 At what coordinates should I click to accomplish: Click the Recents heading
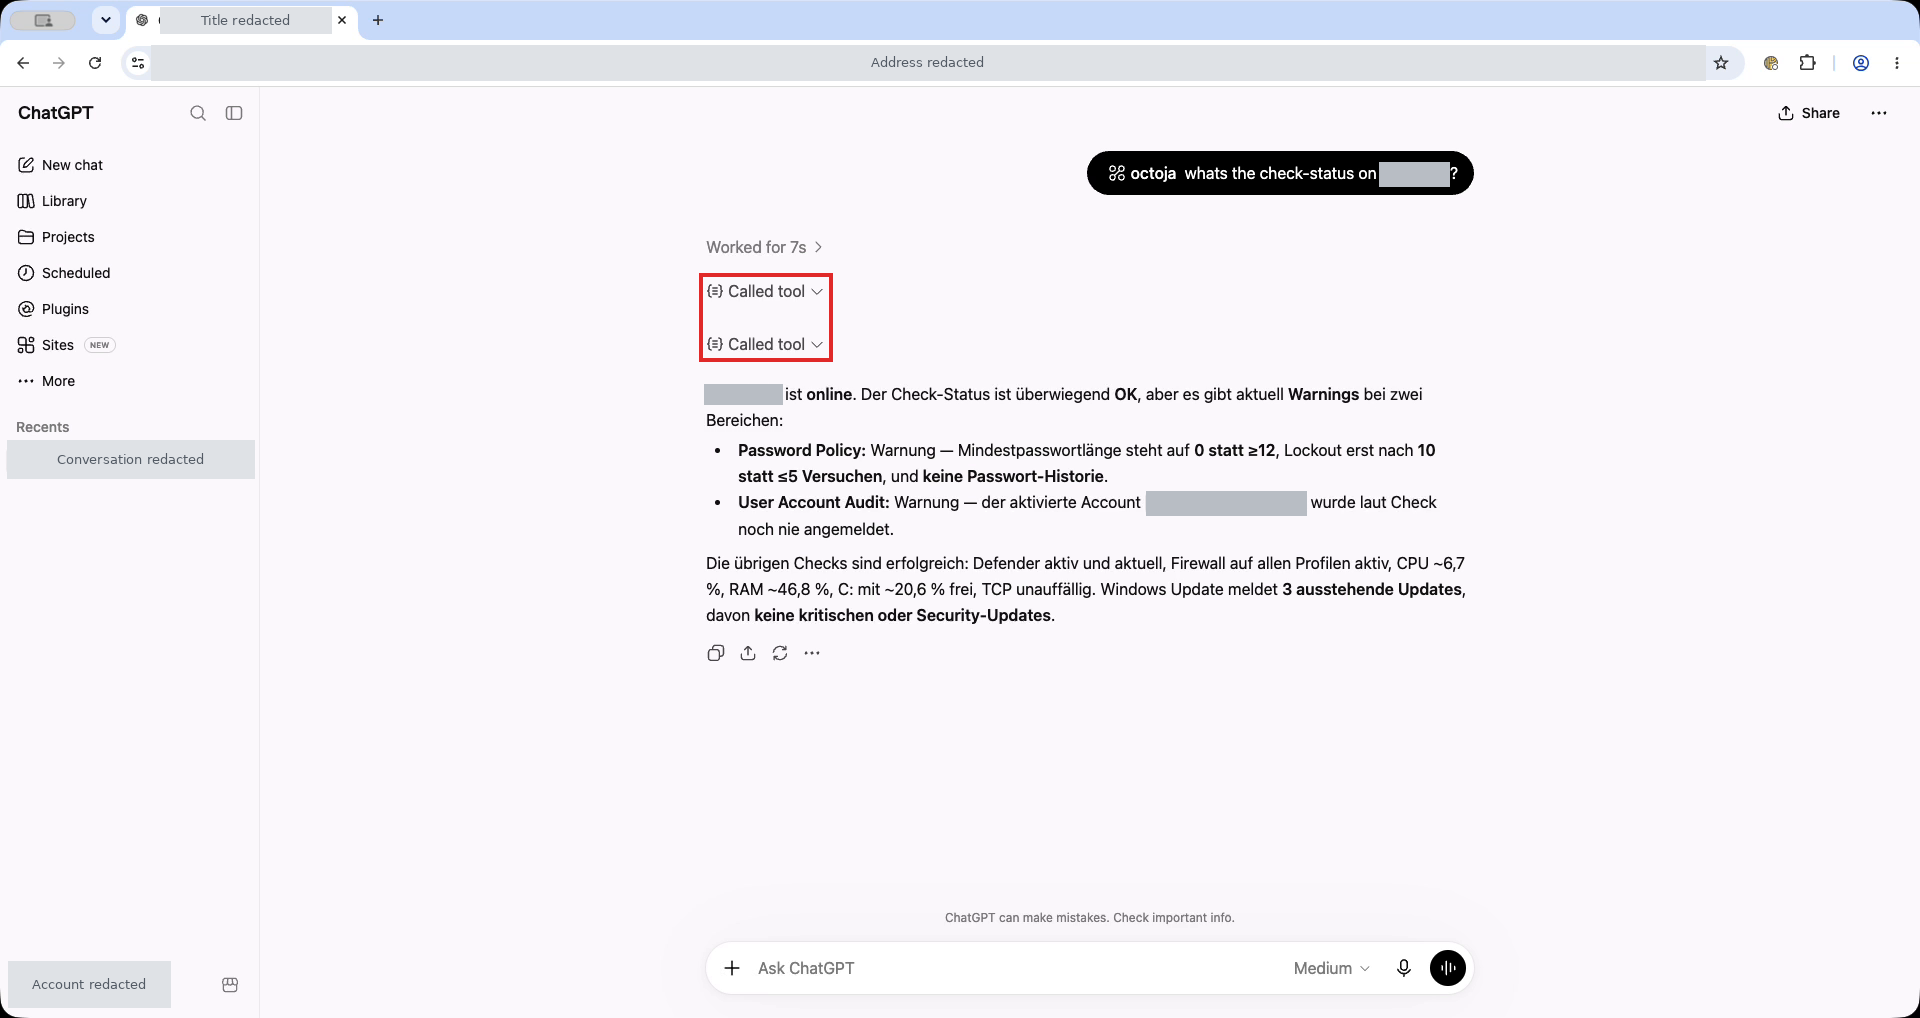click(43, 427)
